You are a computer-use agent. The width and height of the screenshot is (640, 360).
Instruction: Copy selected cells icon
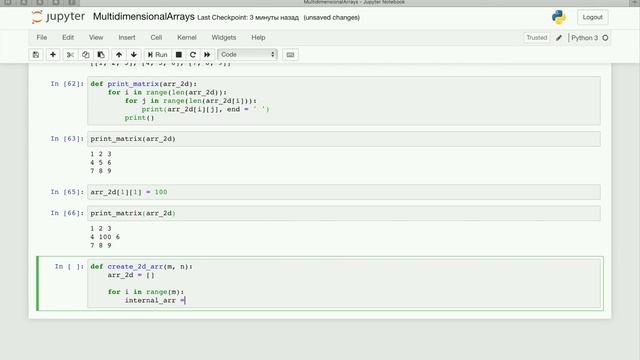click(x=85, y=55)
